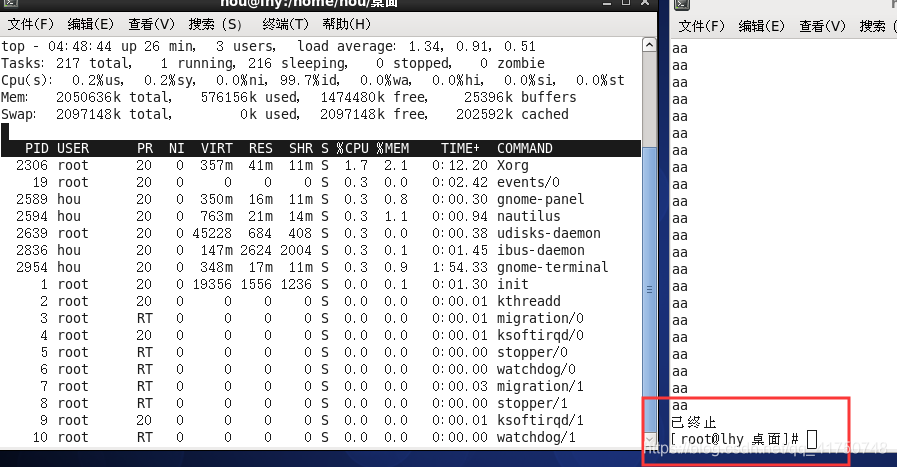
Task: Close the top terminal window
Action: click(645, 3)
